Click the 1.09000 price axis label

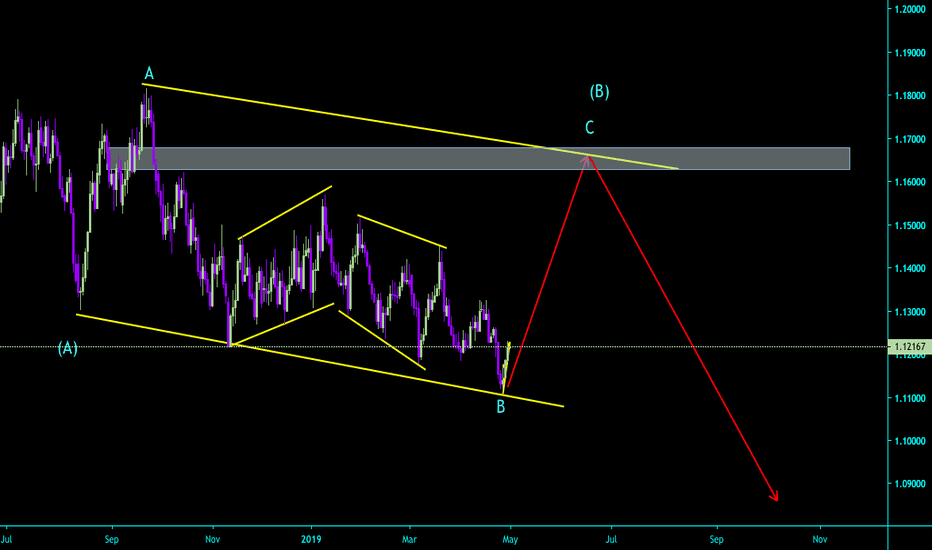coord(910,484)
